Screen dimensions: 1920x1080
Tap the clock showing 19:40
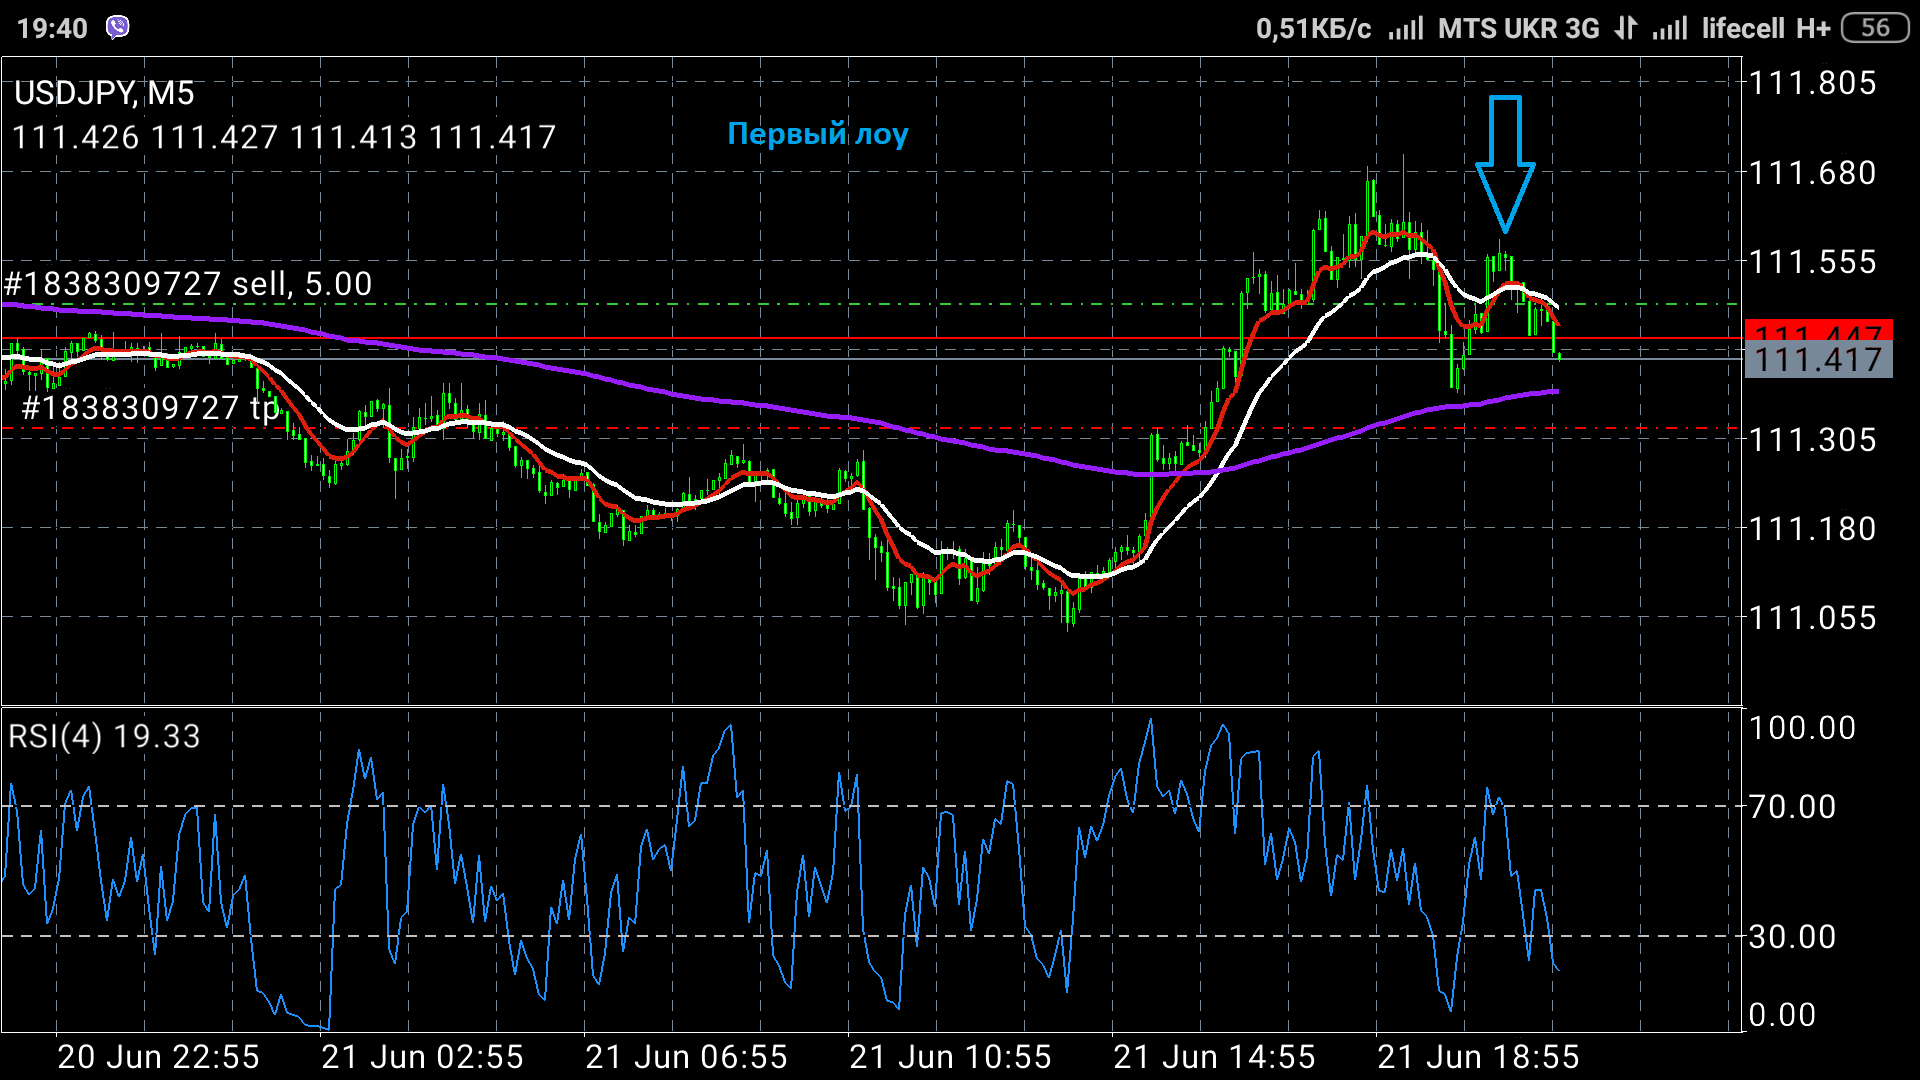(x=52, y=28)
